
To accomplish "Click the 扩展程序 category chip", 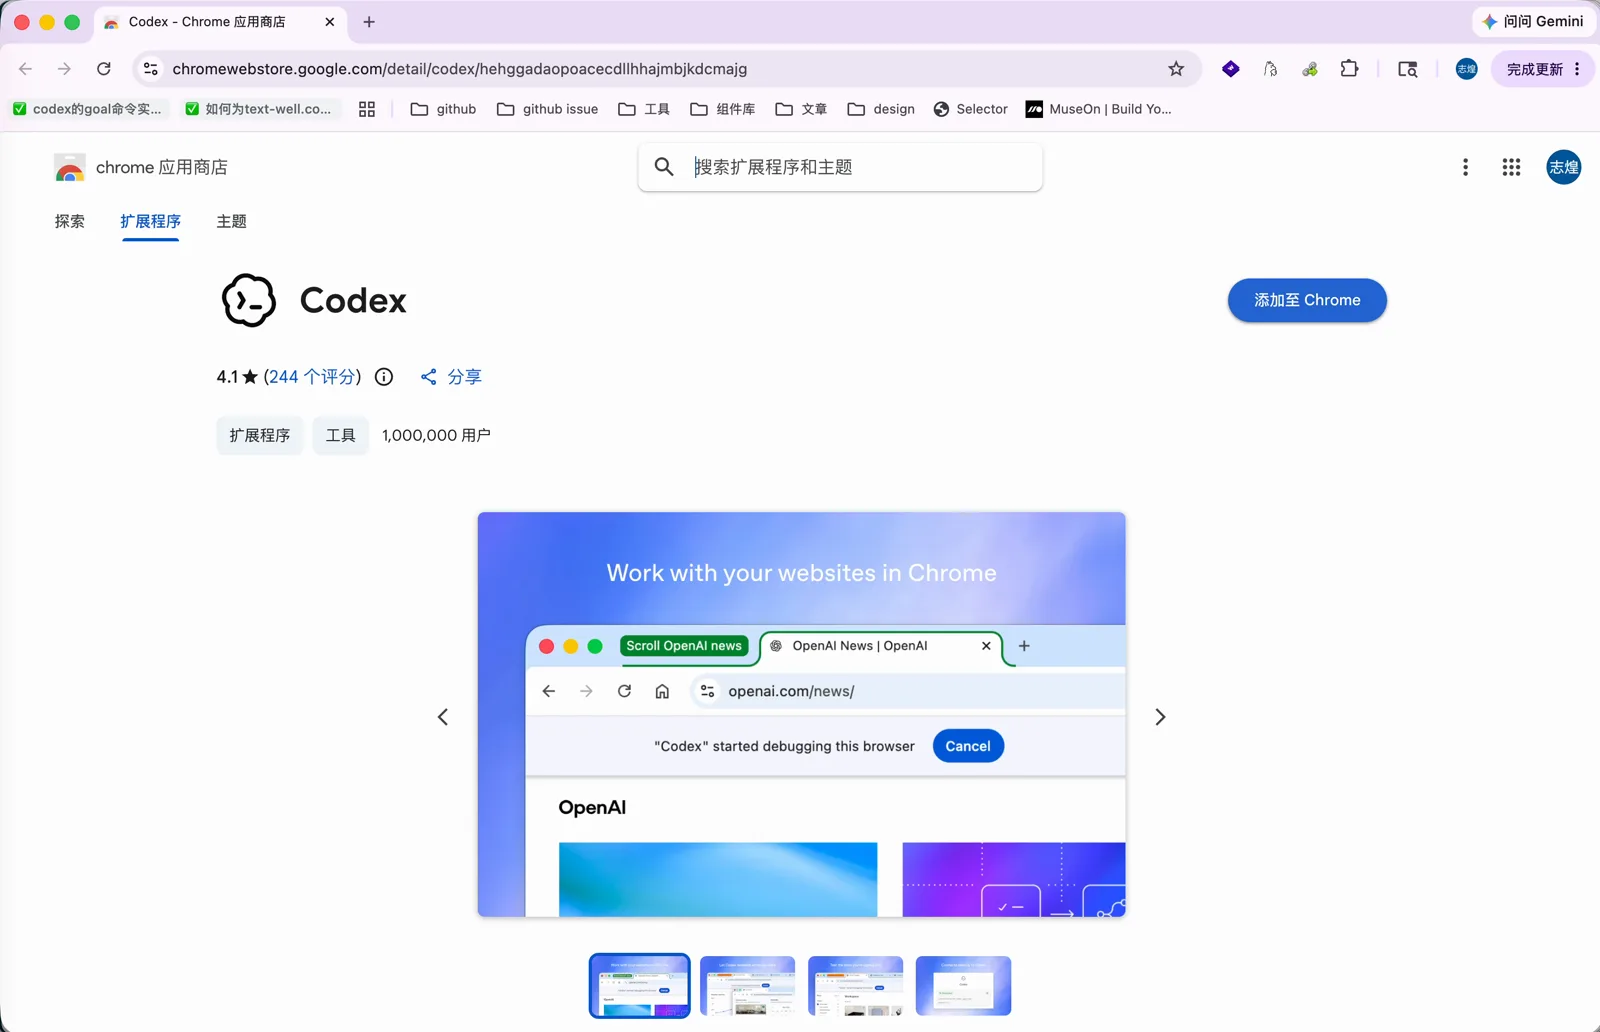I will click(260, 435).
